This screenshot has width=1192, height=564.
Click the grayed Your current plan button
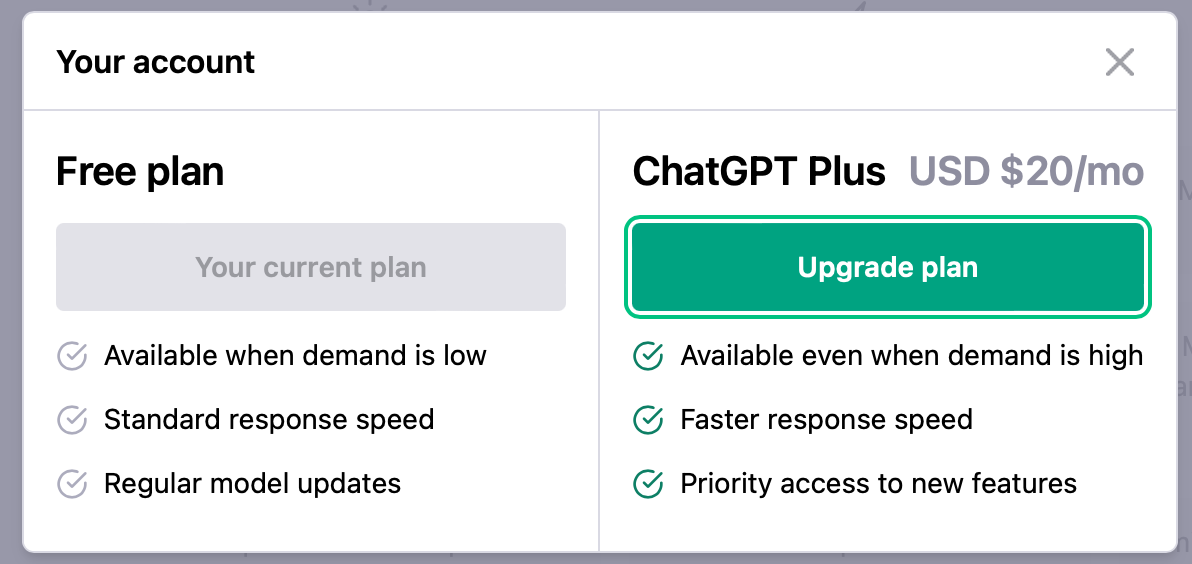pyautogui.click(x=311, y=268)
